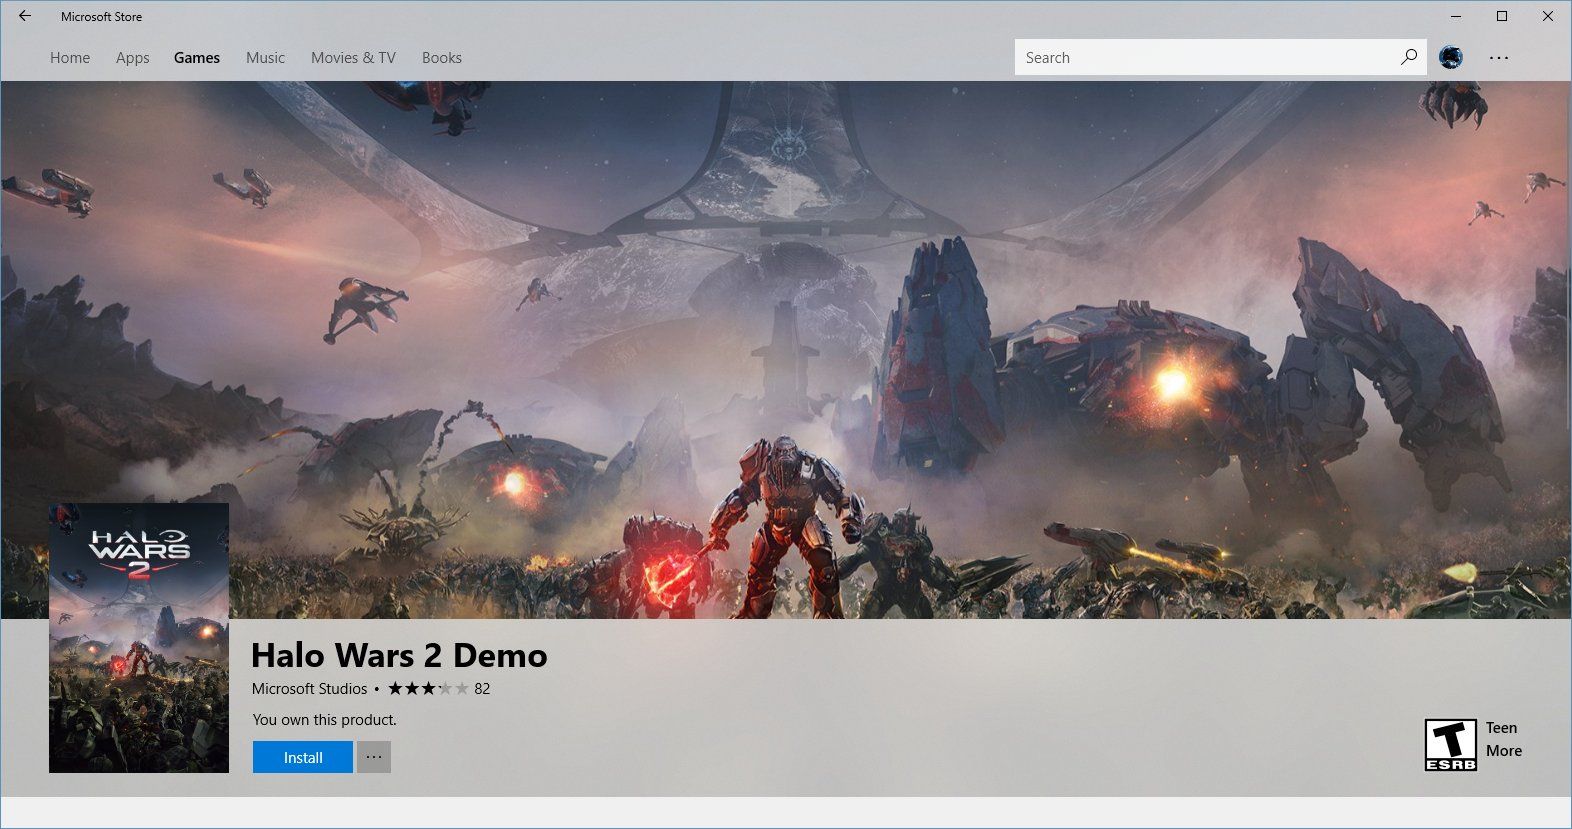
Task: Click the magnifying glass search icon
Action: (x=1409, y=57)
